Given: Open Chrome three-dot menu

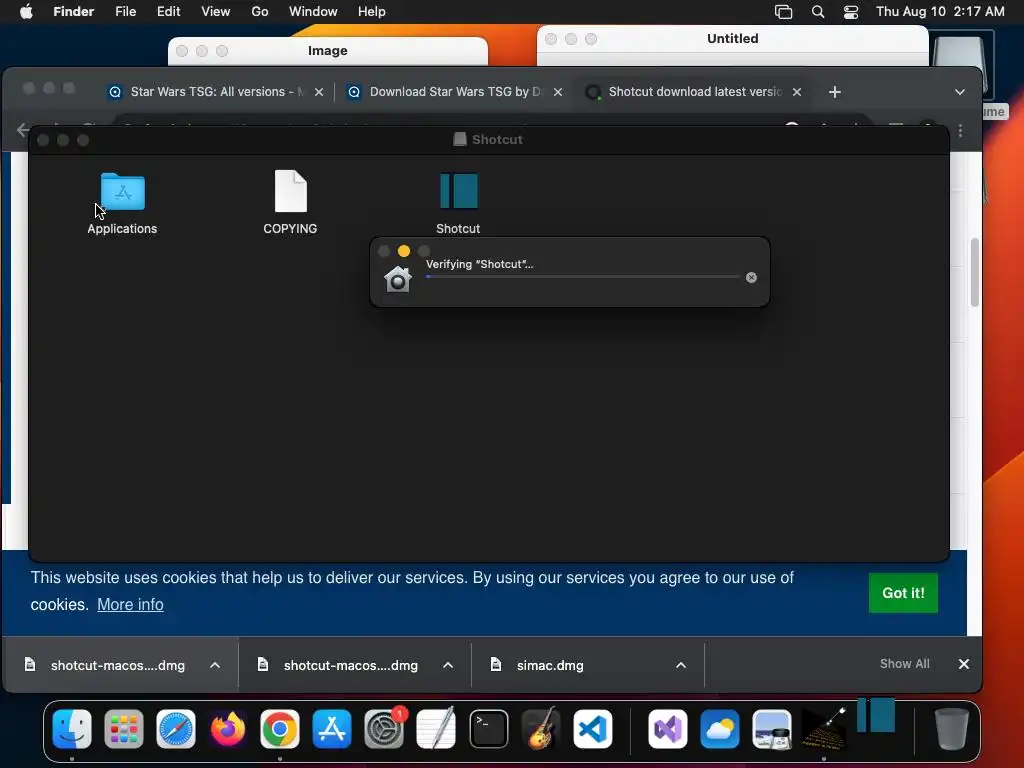Looking at the screenshot, I should pos(960,131).
